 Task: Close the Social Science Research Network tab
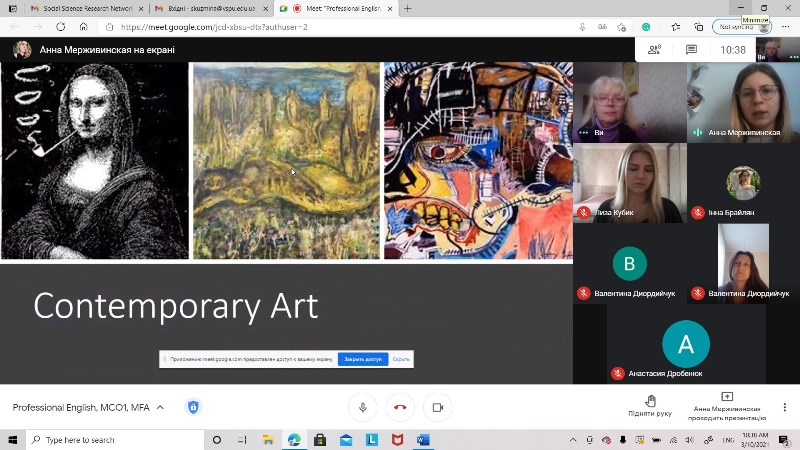click(x=141, y=9)
